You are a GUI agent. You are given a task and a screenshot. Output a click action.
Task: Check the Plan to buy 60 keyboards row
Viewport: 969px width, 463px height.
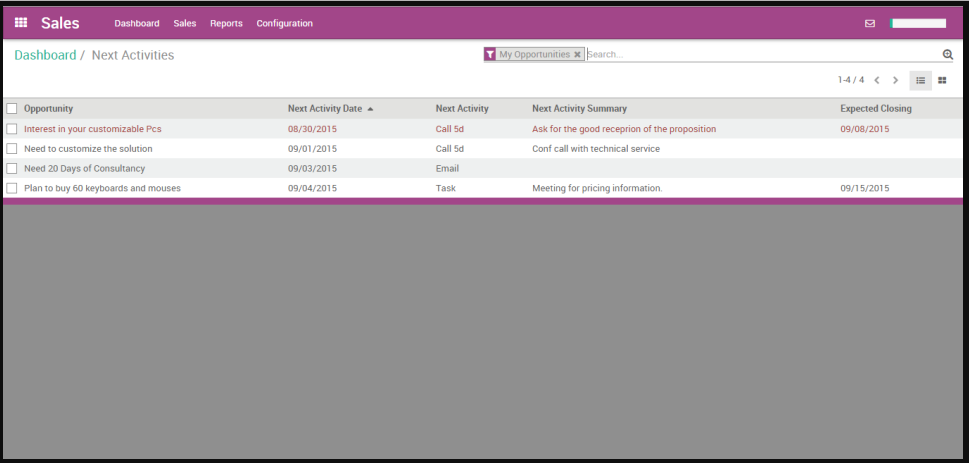[12, 188]
